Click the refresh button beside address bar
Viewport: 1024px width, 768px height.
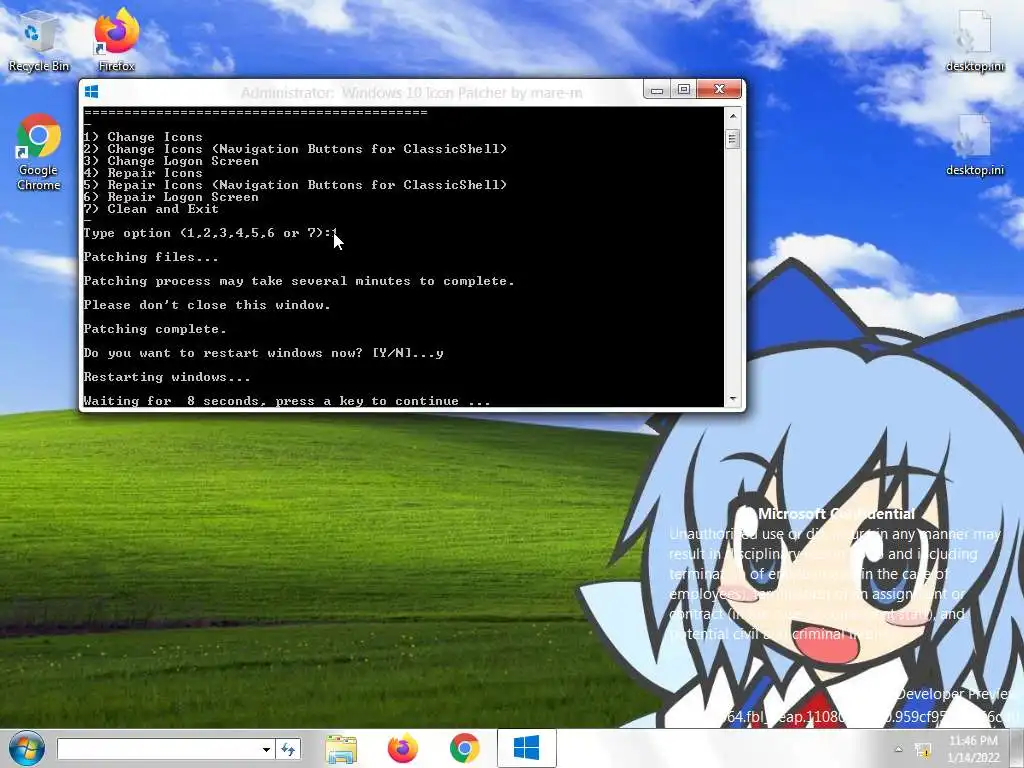pyautogui.click(x=288, y=749)
